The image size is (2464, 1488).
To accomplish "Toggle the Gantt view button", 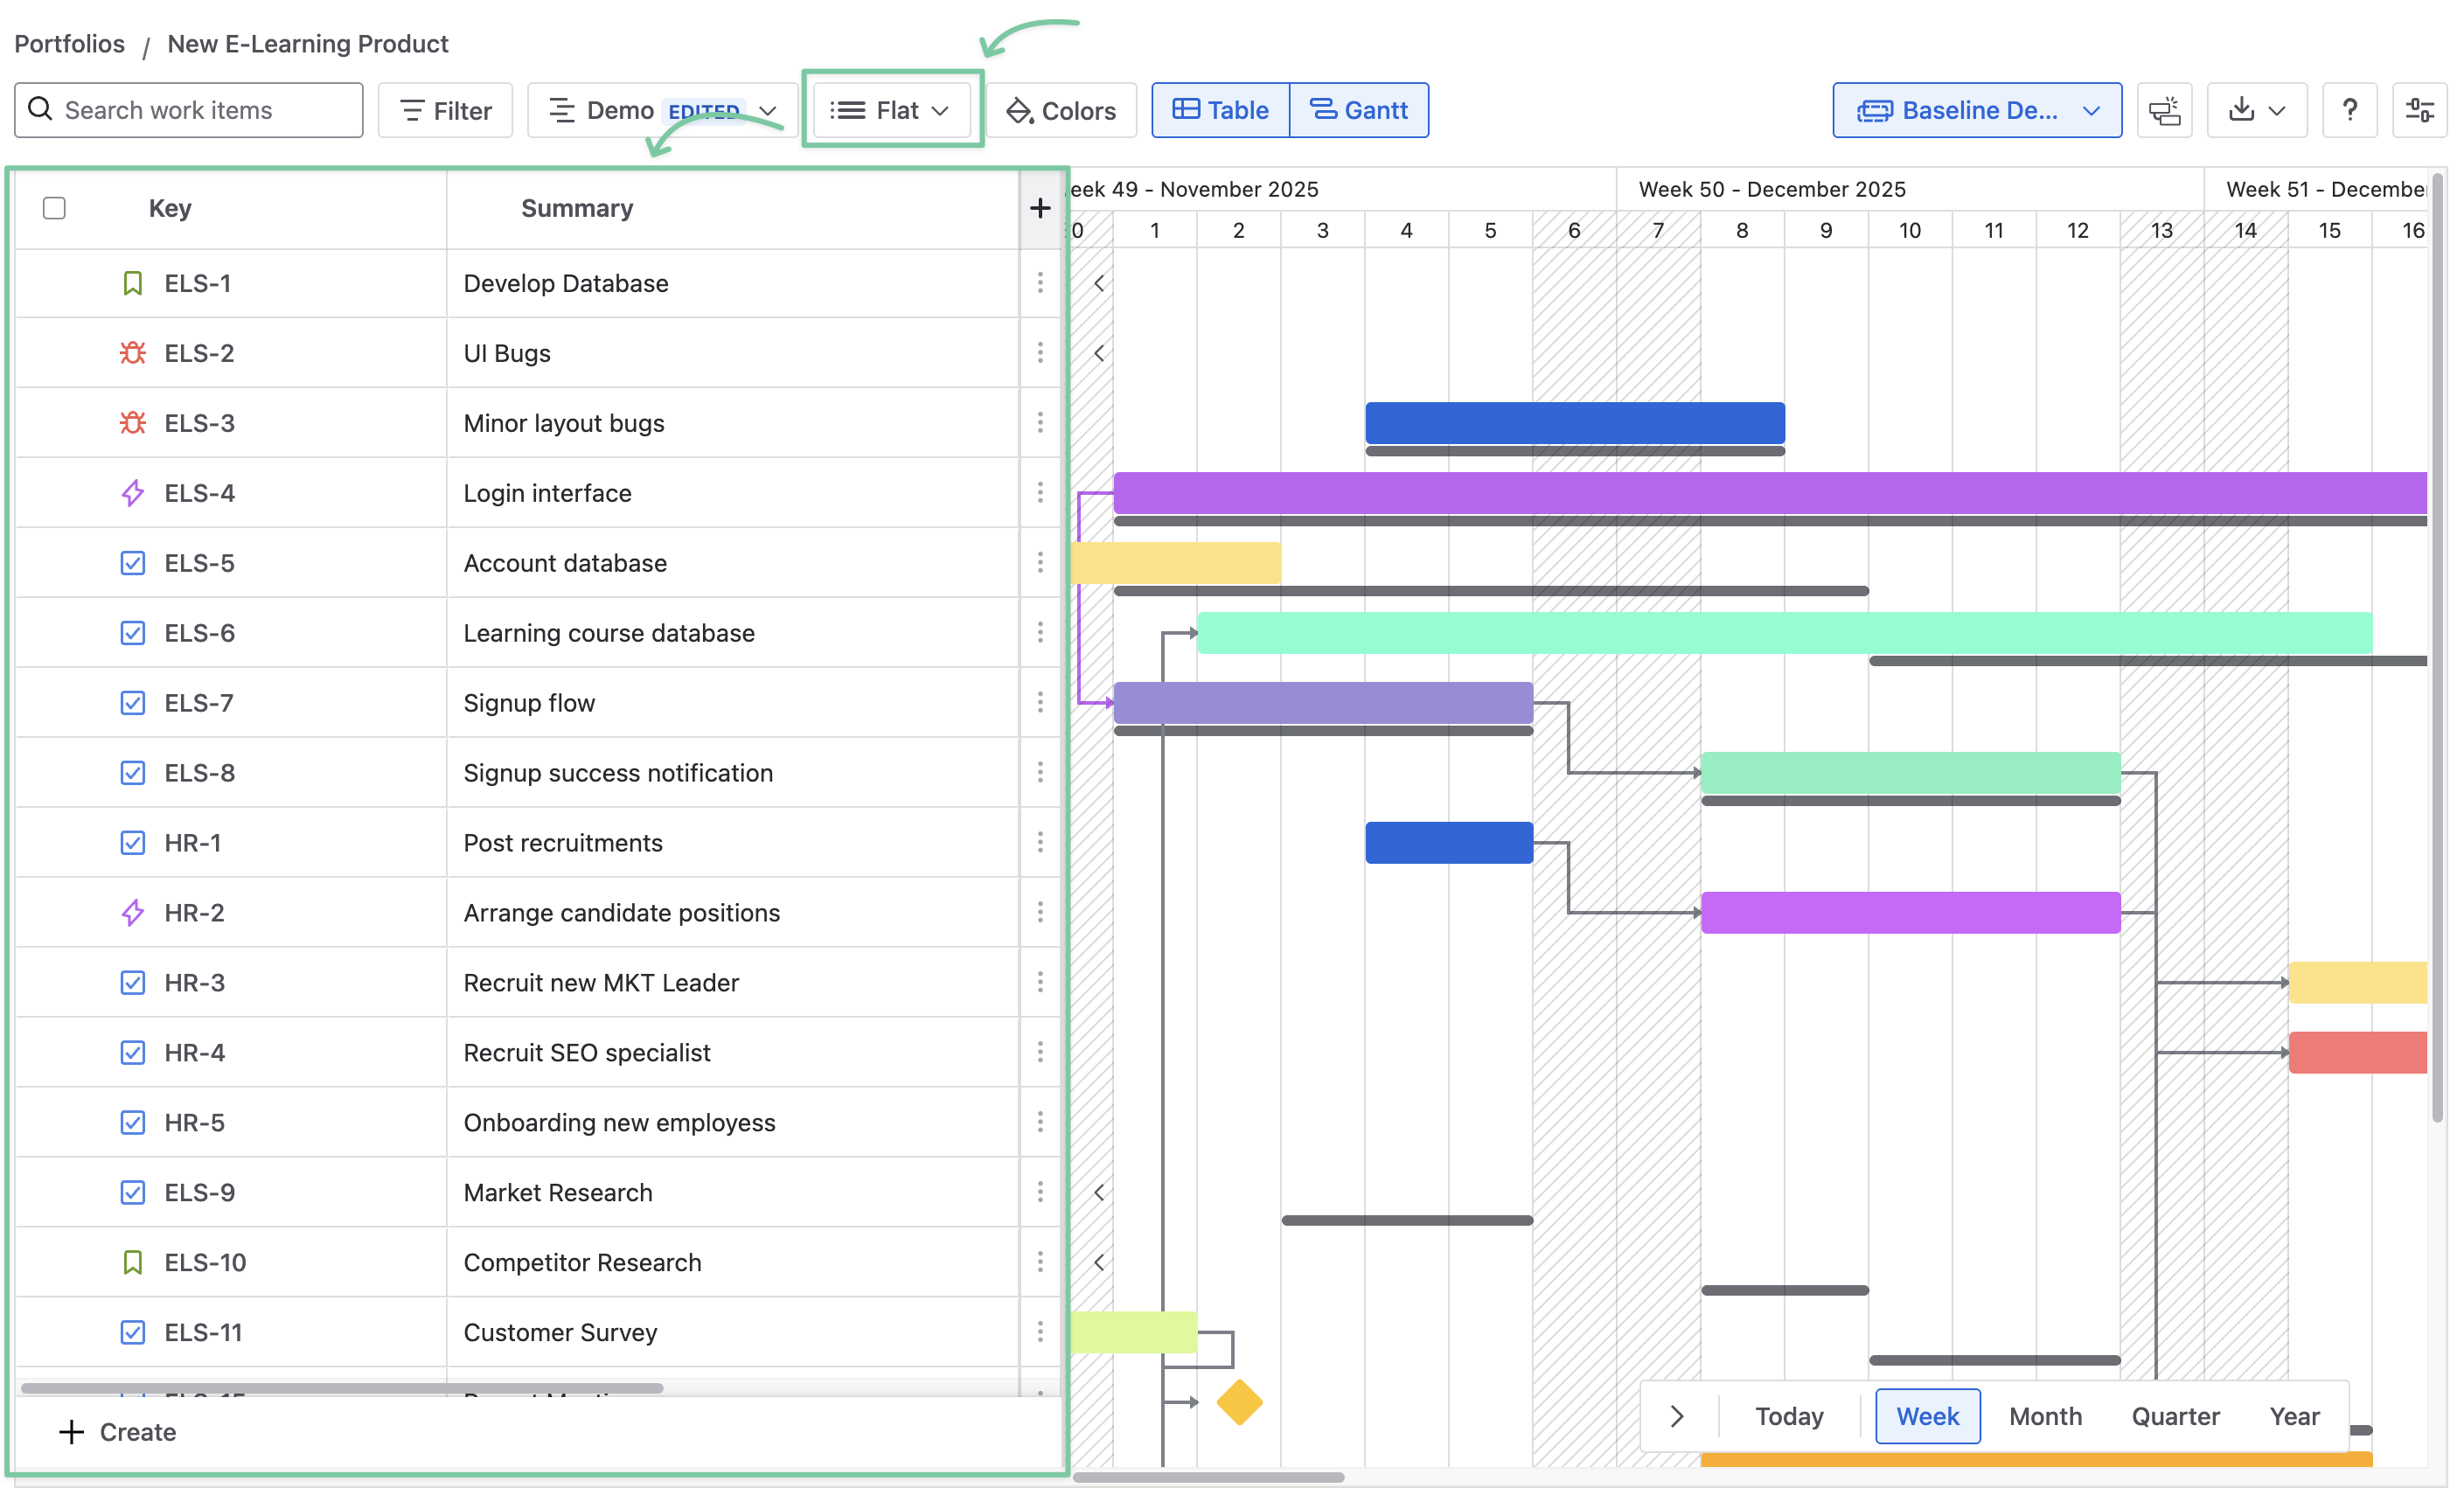I will coord(1358,110).
